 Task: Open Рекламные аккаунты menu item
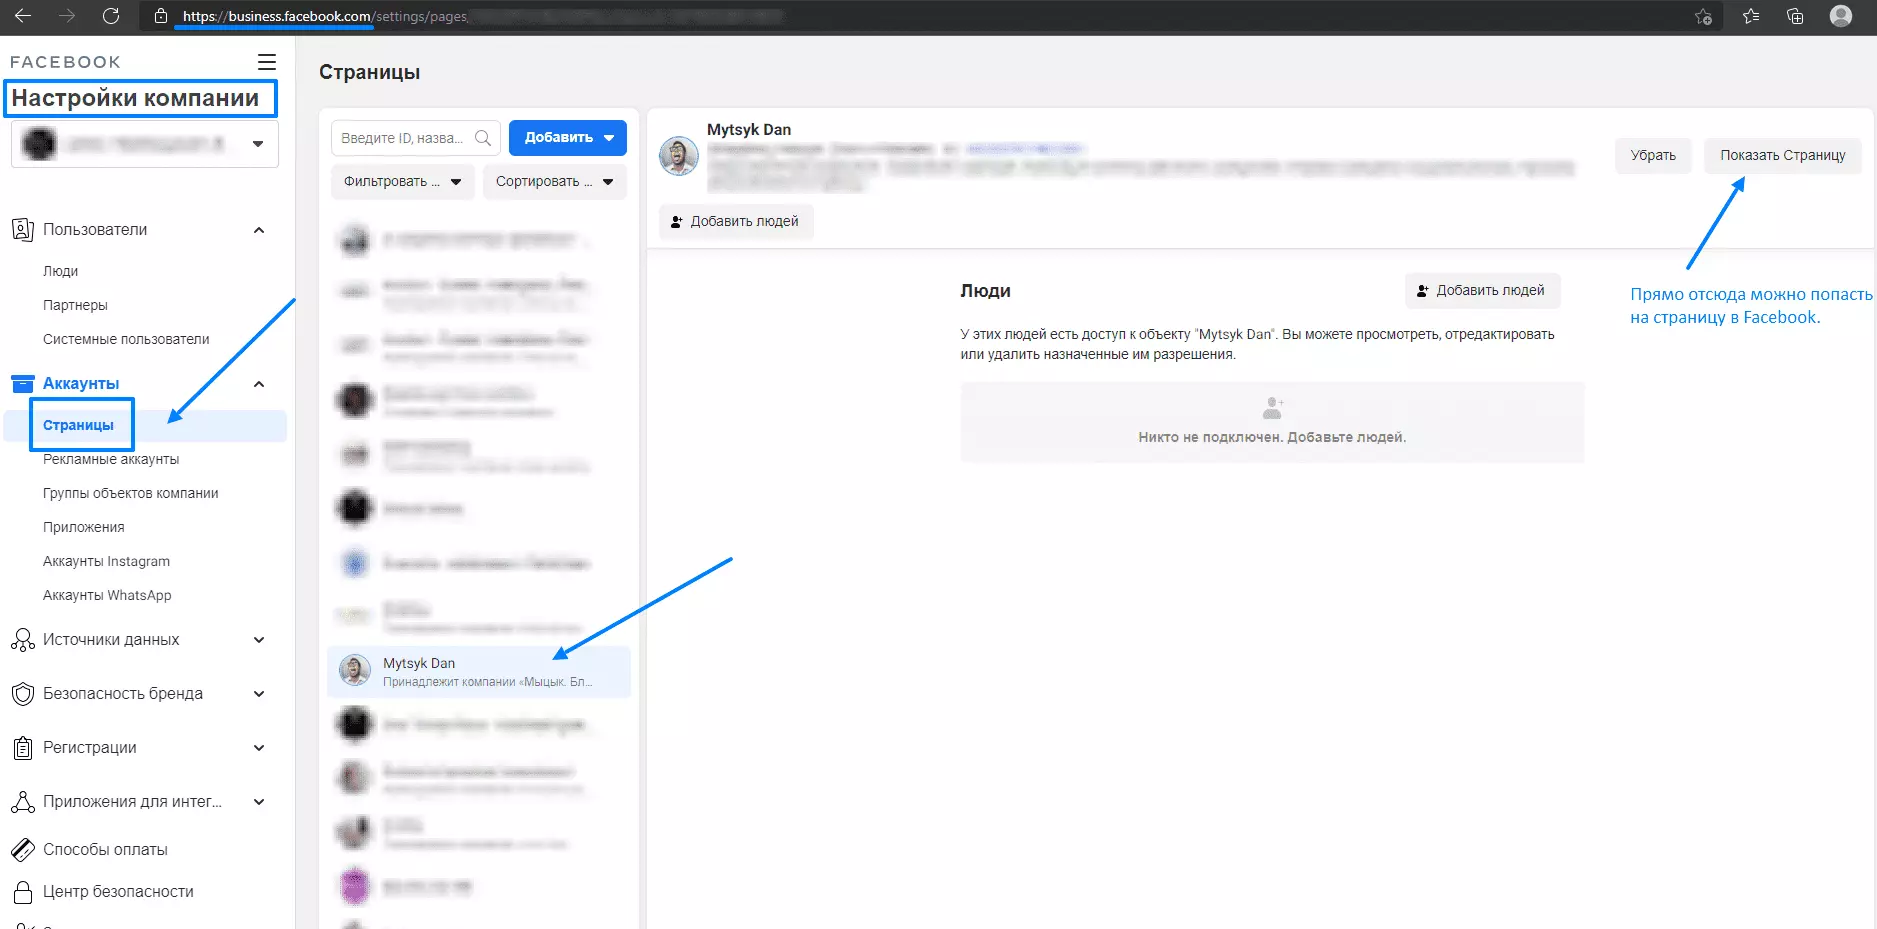point(111,460)
